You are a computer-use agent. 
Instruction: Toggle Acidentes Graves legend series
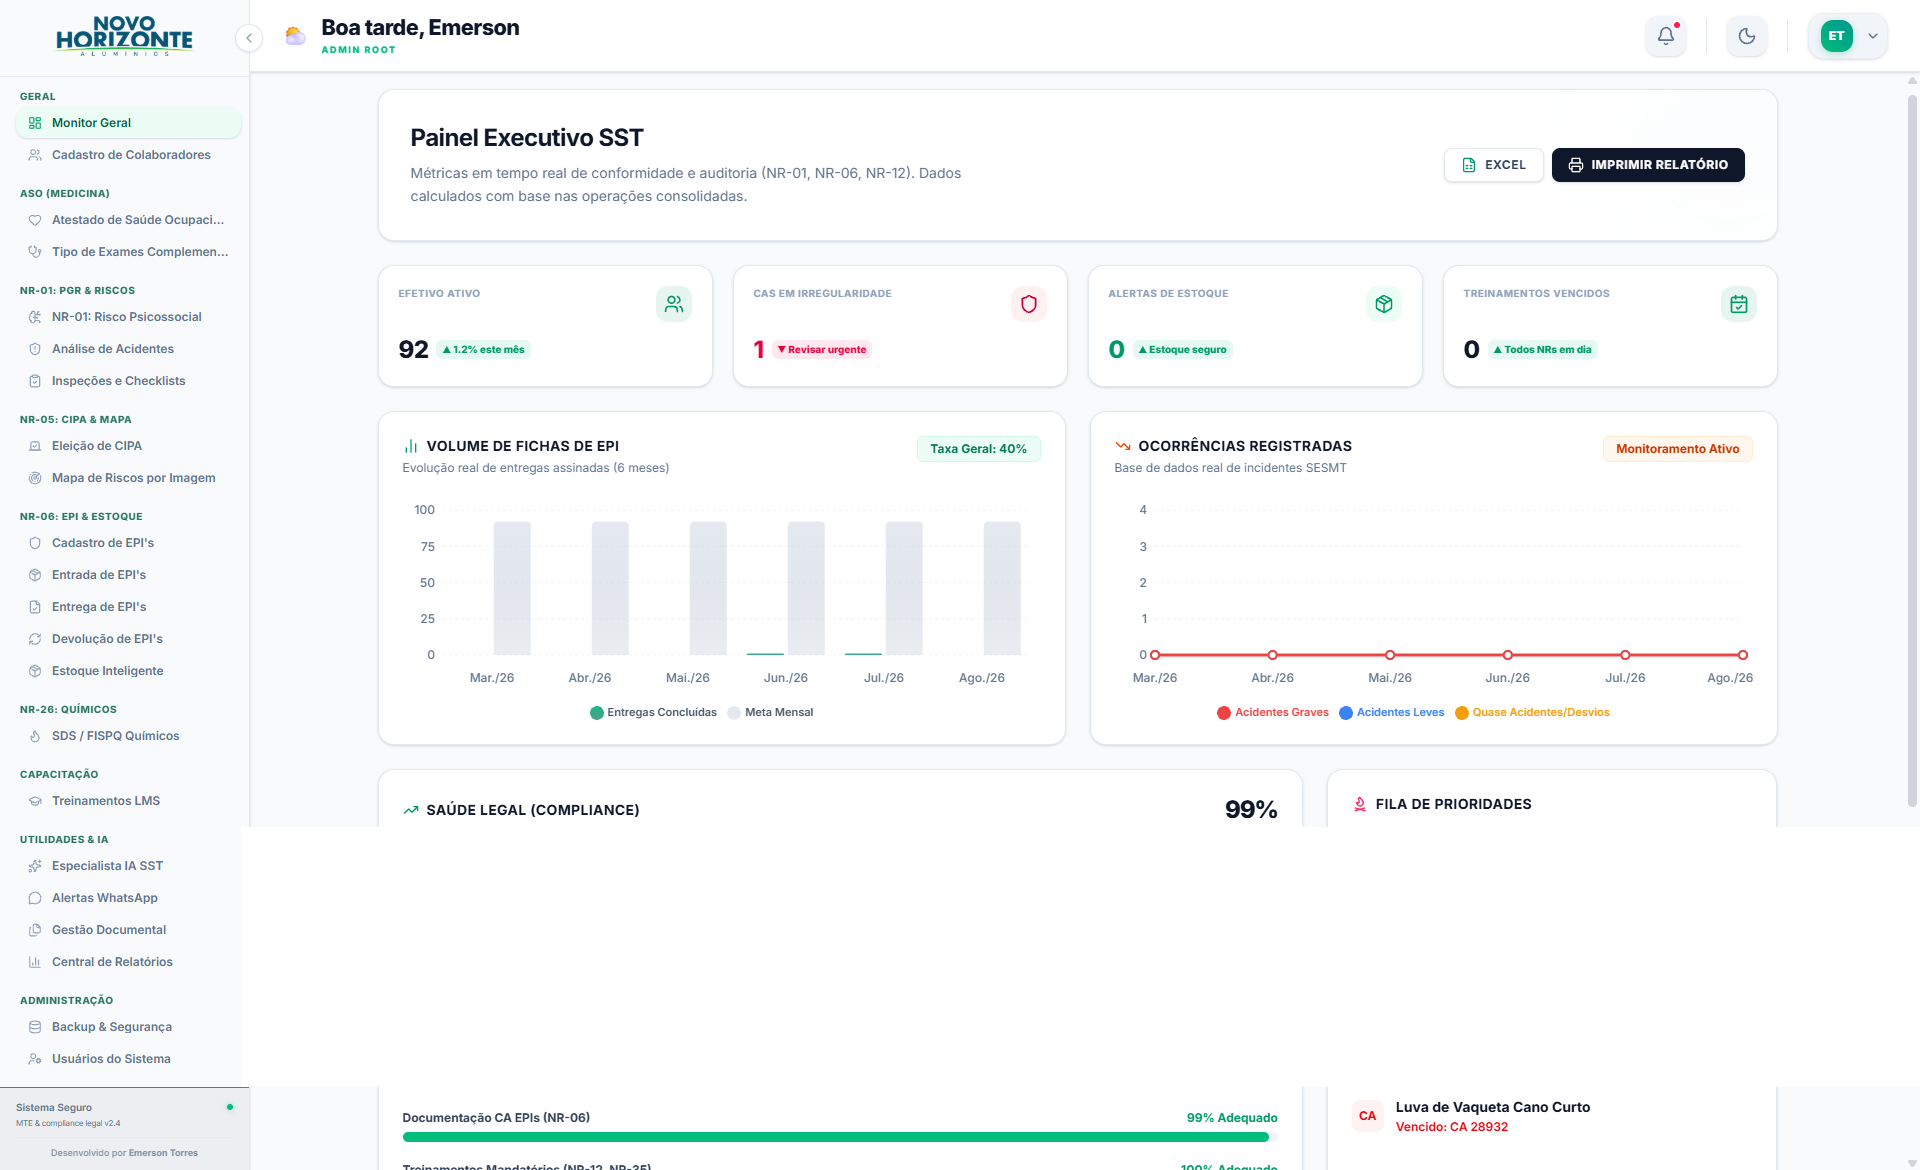point(1273,713)
